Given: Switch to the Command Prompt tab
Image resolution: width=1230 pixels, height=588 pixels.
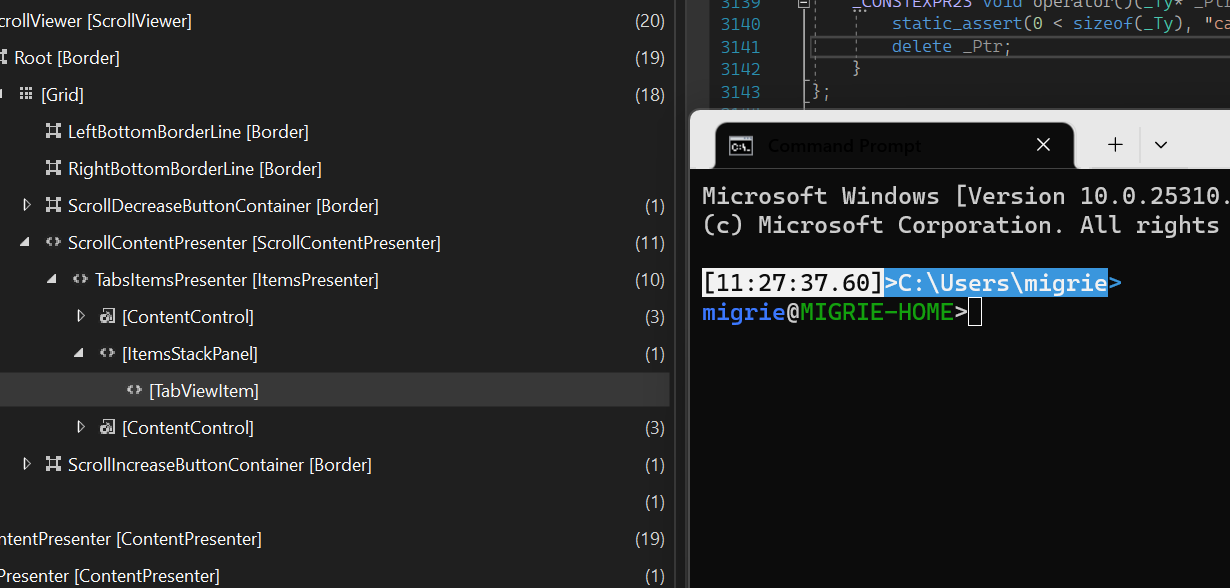Looking at the screenshot, I should click(x=845, y=145).
